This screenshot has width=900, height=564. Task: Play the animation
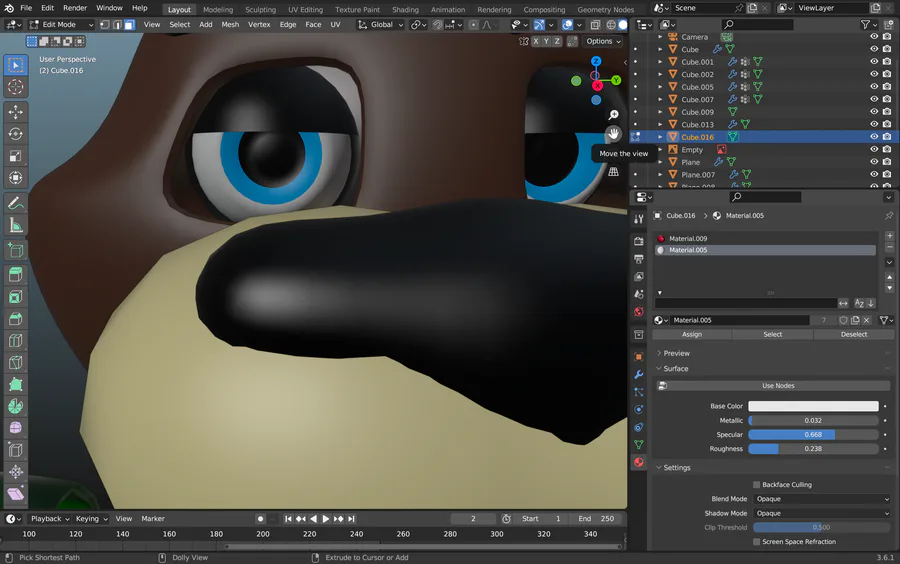(x=325, y=519)
